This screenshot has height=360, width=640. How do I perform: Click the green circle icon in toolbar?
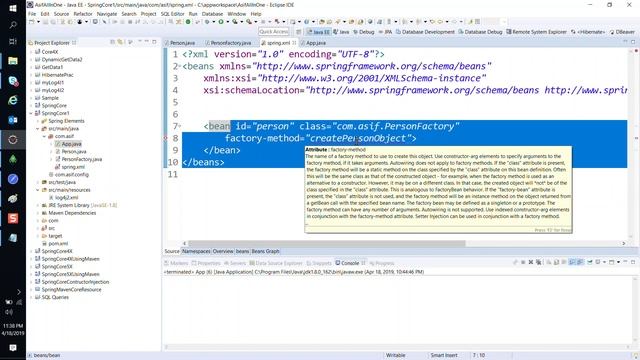pyautogui.click(x=188, y=22)
